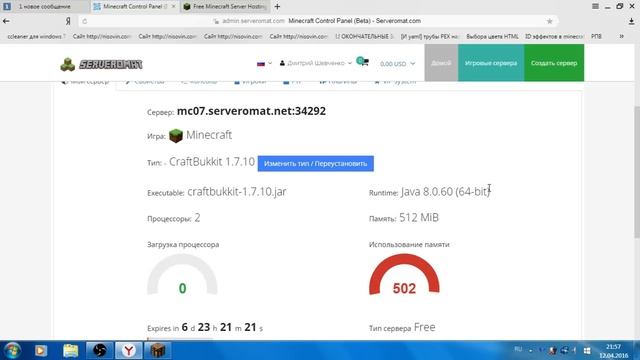Open OBS from the taskbar
The image size is (640, 360).
click(x=100, y=351)
